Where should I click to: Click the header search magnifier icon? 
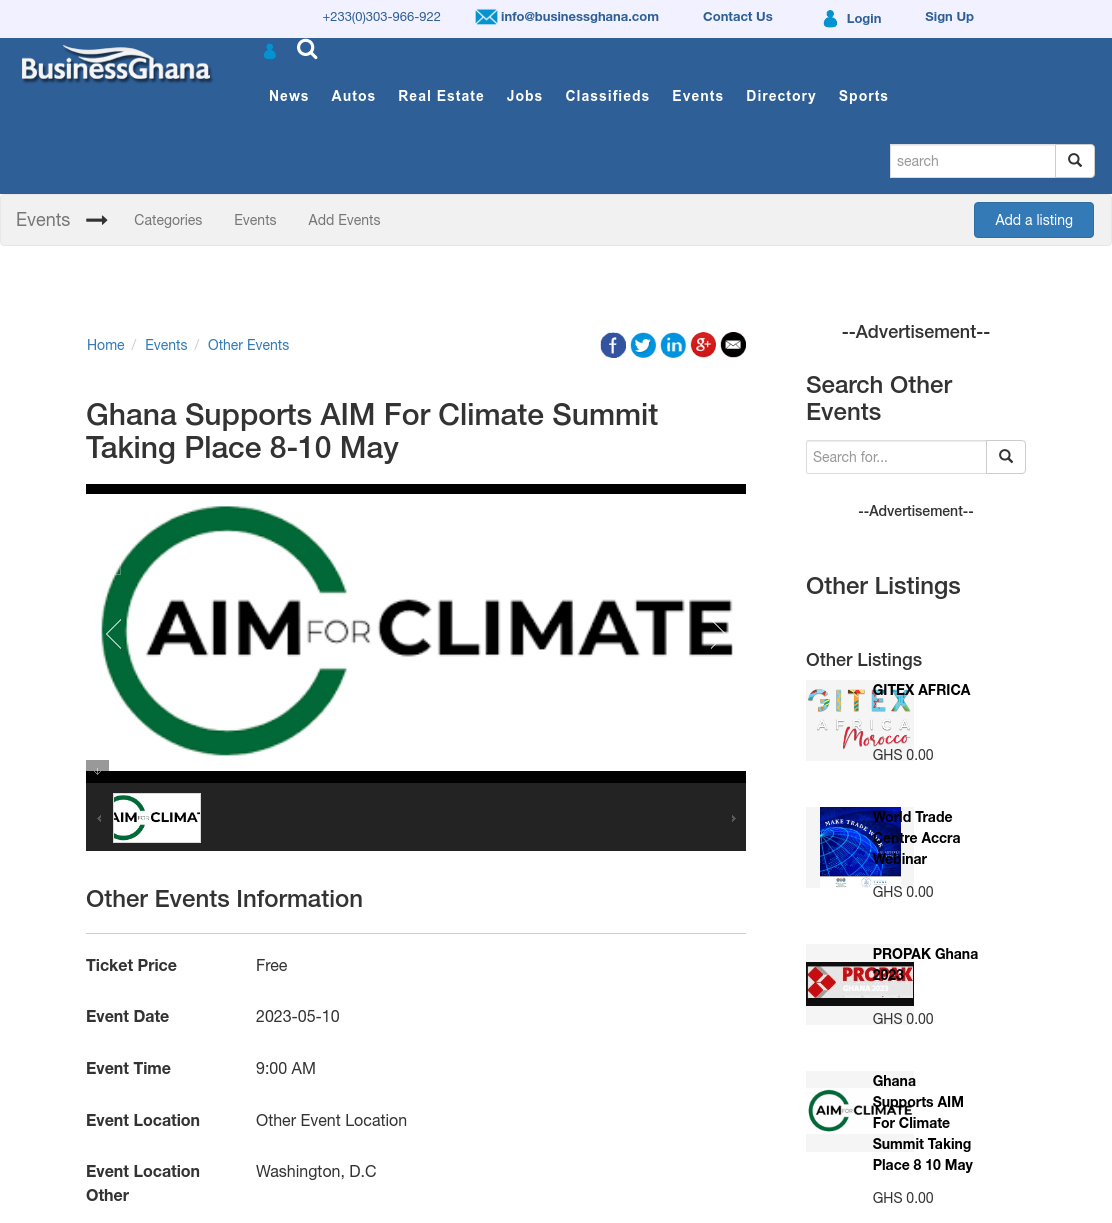[307, 49]
